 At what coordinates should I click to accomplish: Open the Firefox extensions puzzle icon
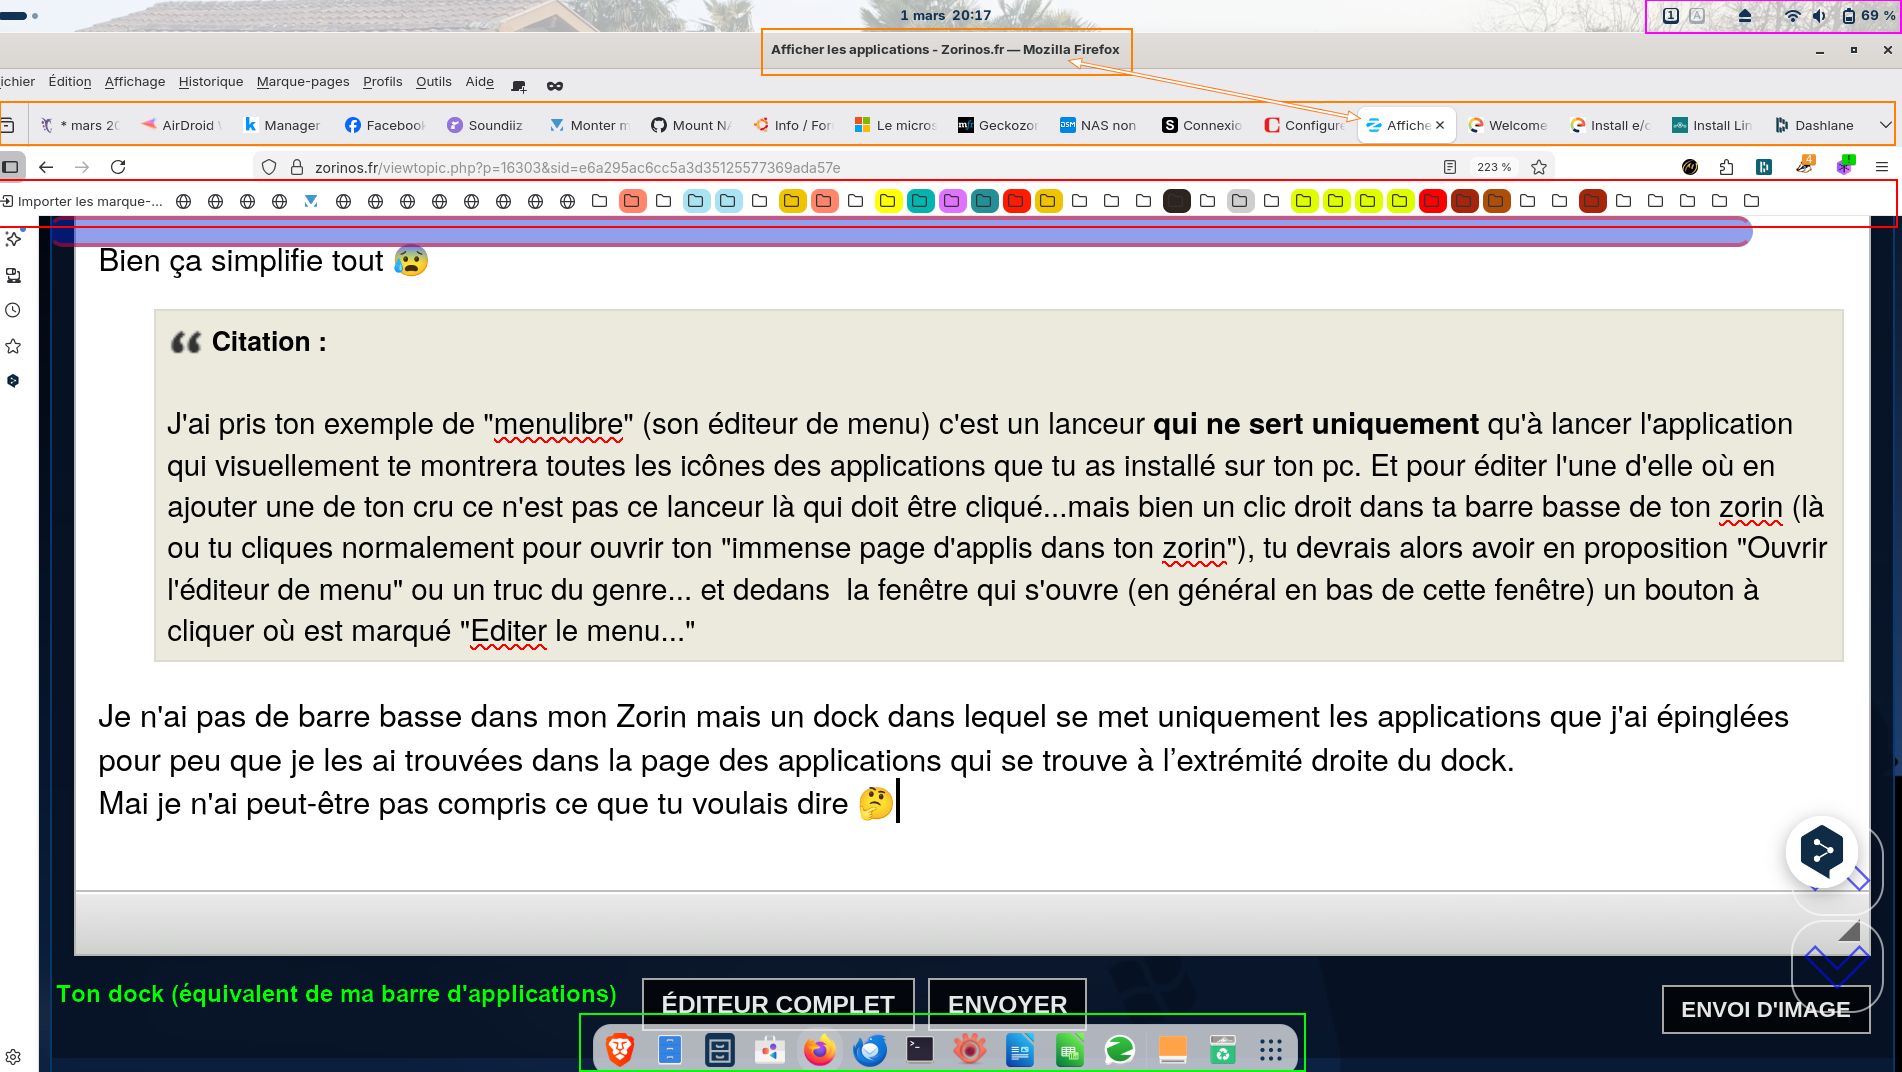tap(1726, 167)
